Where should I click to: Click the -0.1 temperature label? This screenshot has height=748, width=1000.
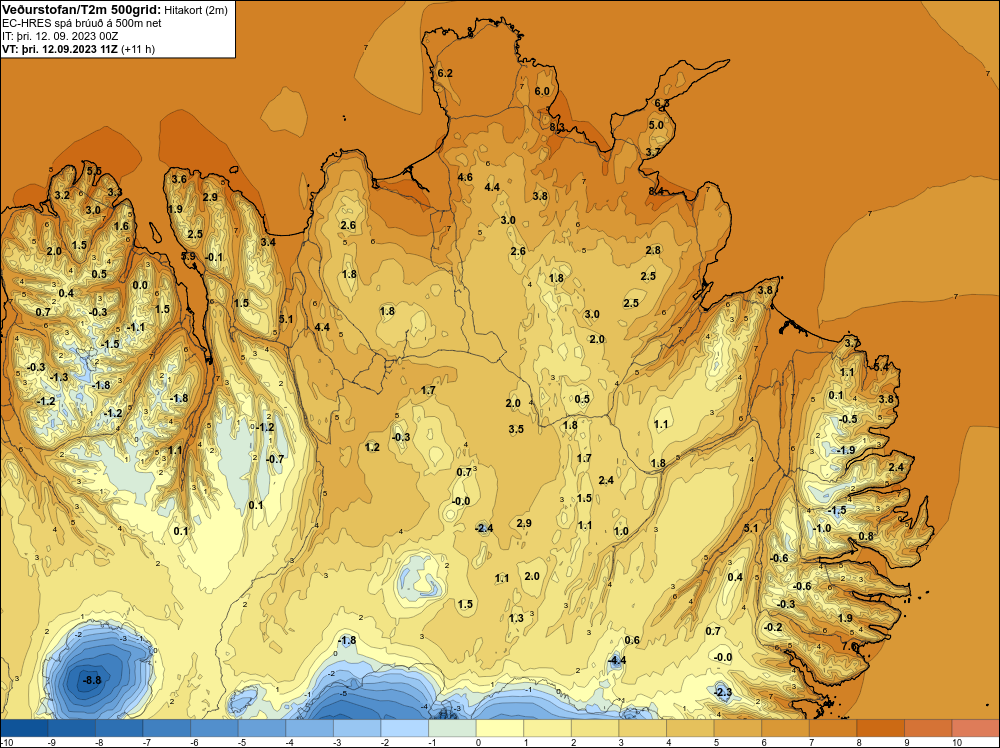214,257
